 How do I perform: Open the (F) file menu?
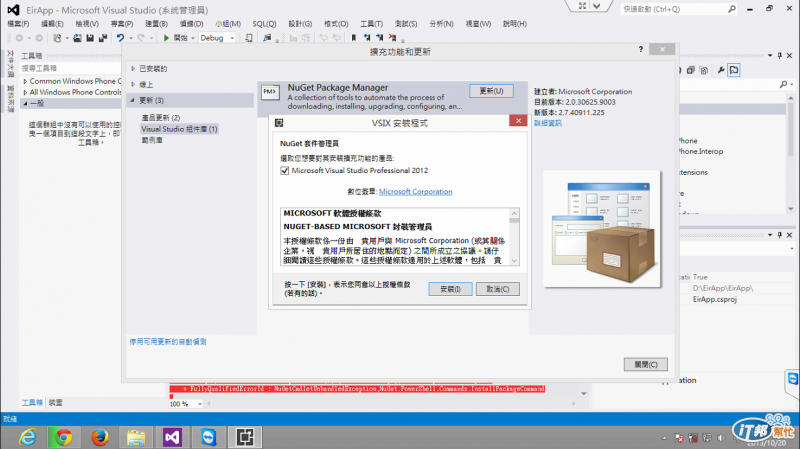18,23
